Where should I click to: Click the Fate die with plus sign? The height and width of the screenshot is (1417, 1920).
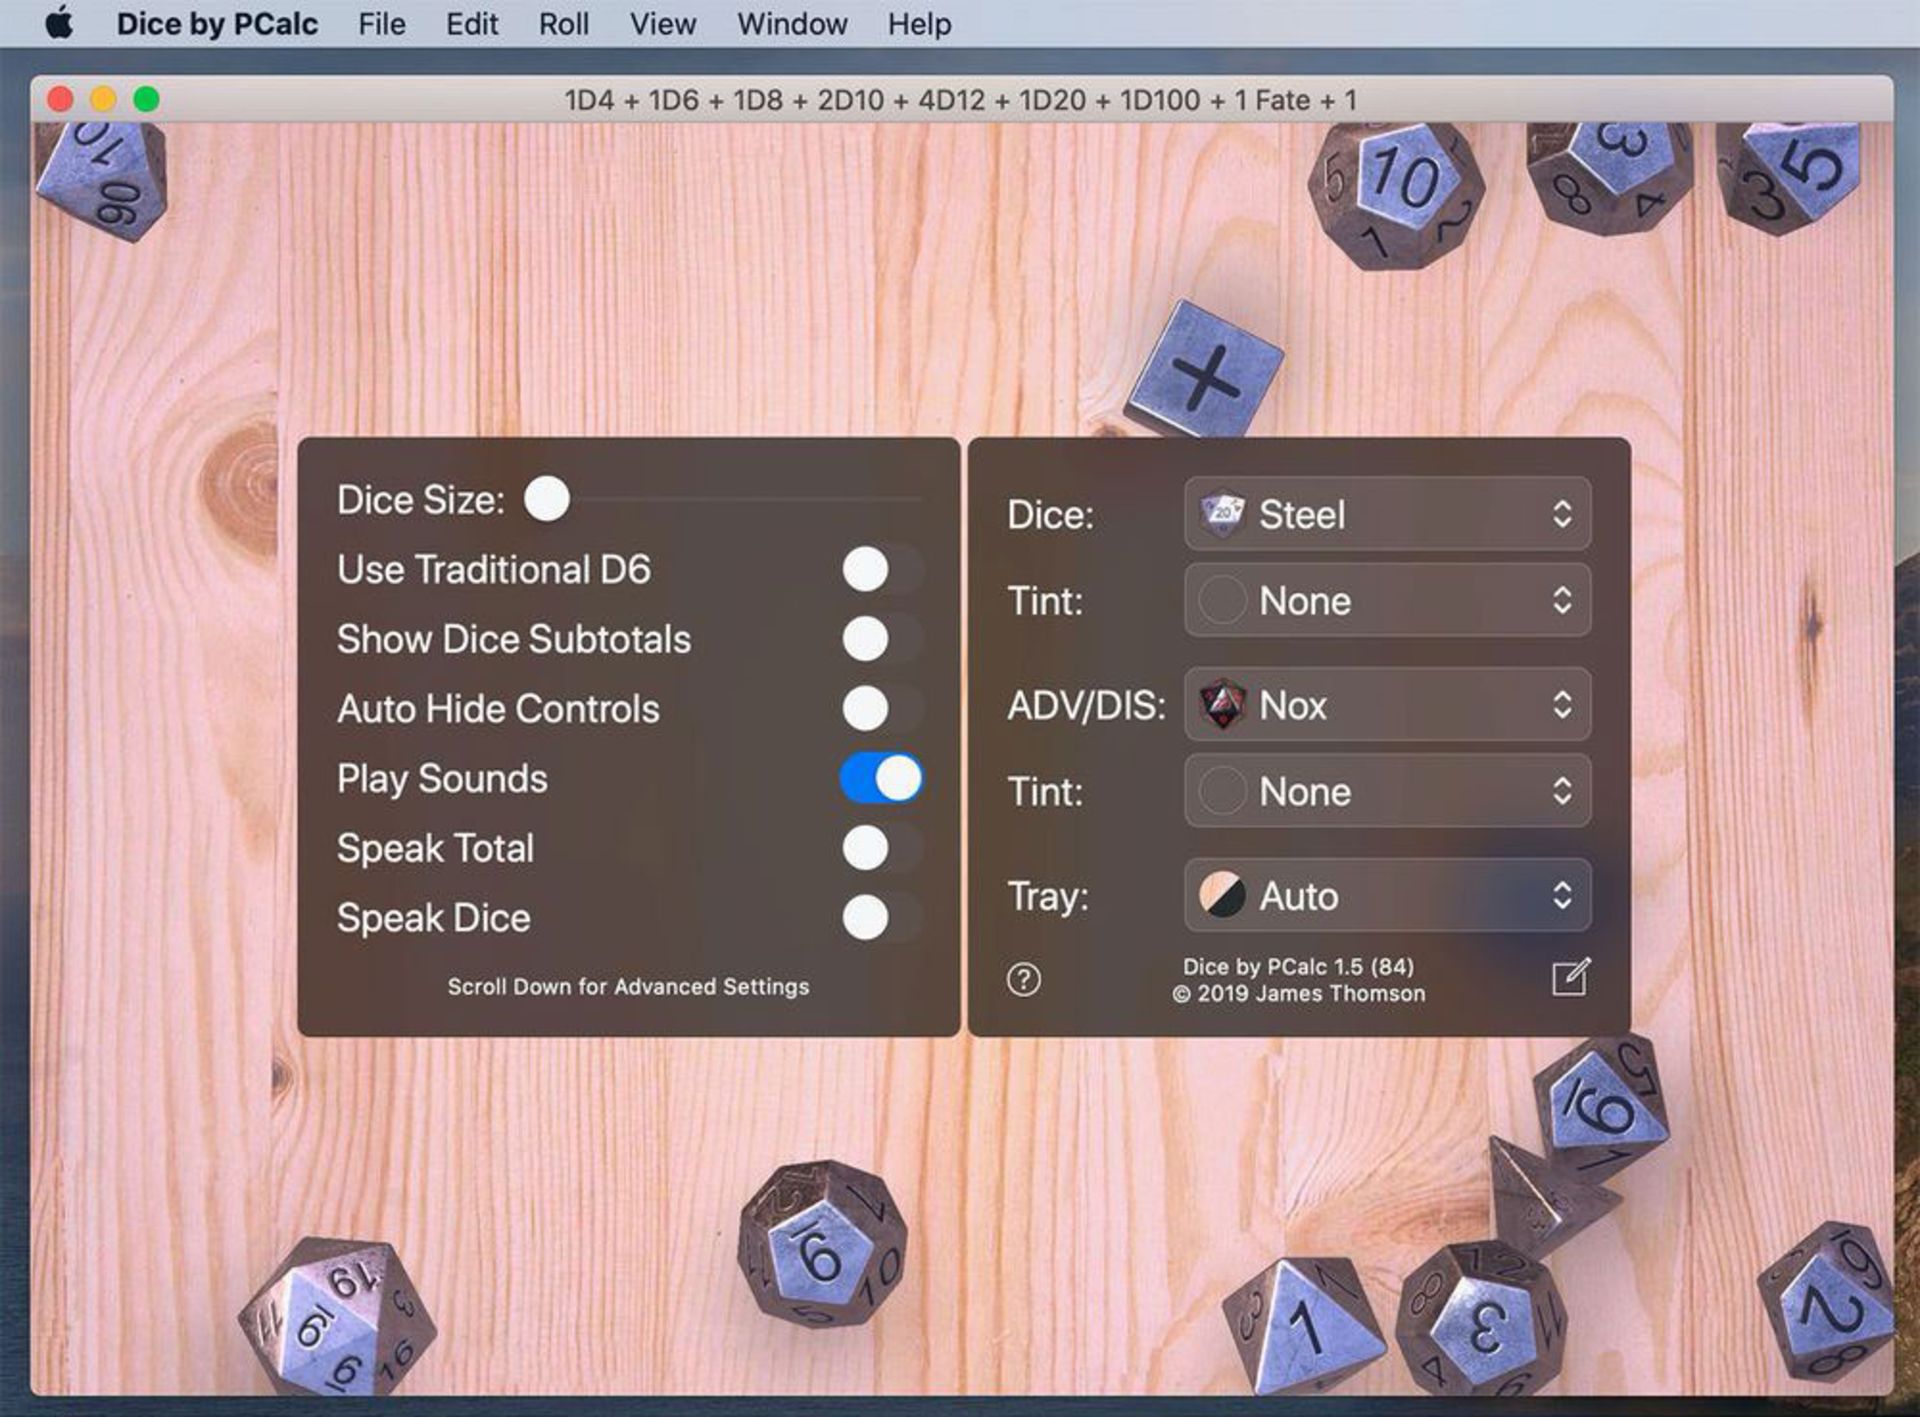pos(1205,372)
